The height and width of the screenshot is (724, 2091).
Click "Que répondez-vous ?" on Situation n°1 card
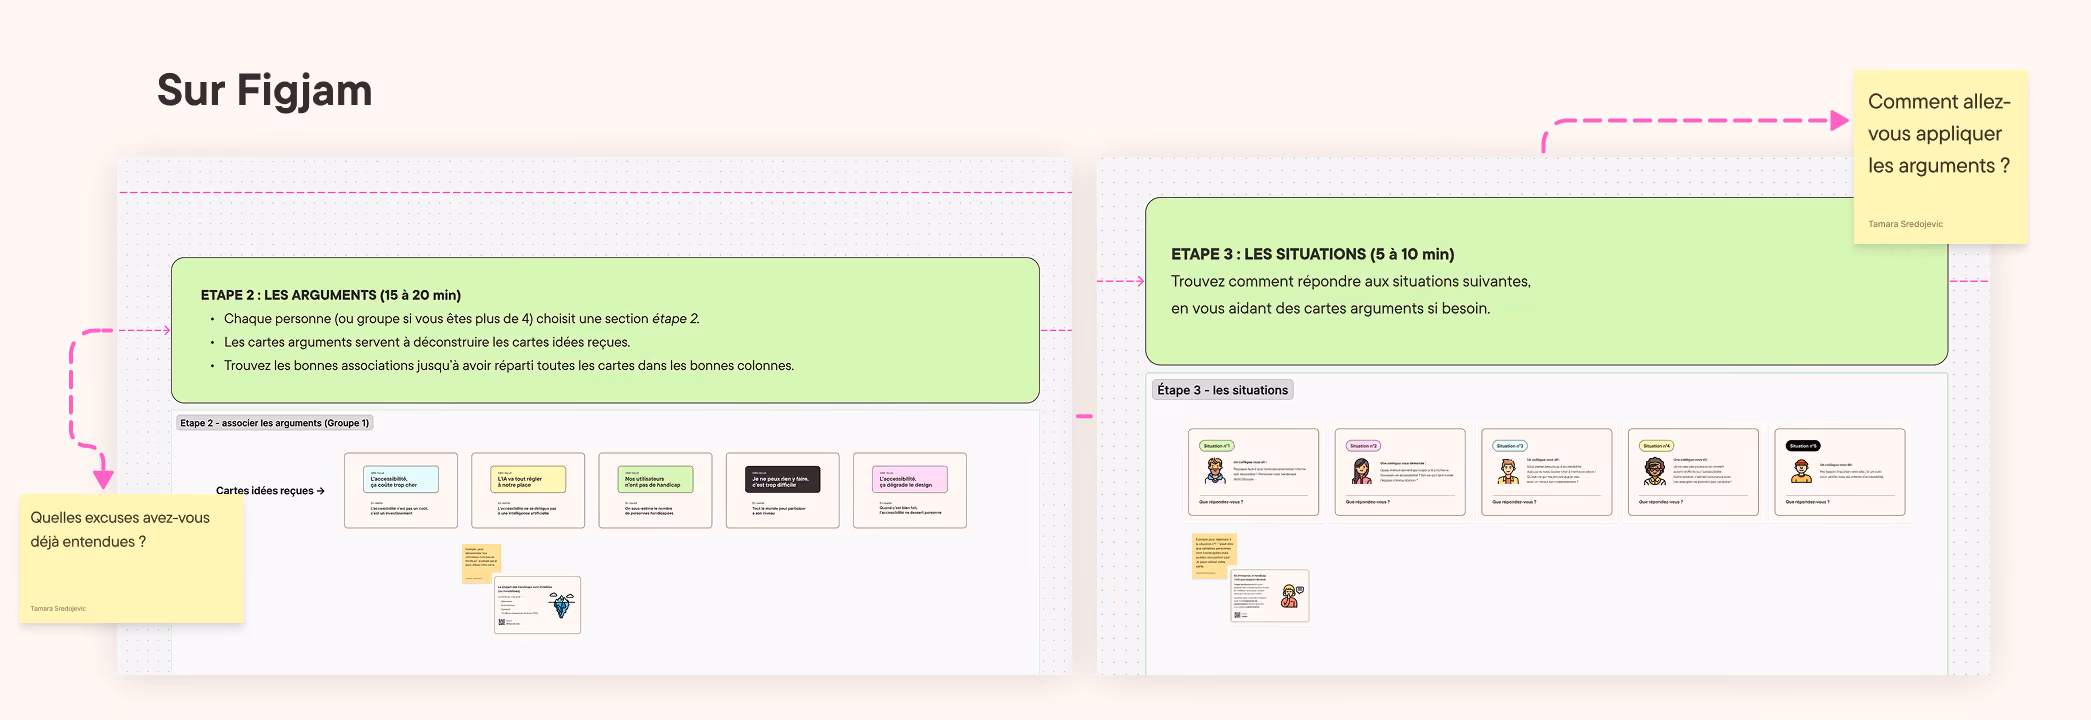pyautogui.click(x=1221, y=502)
